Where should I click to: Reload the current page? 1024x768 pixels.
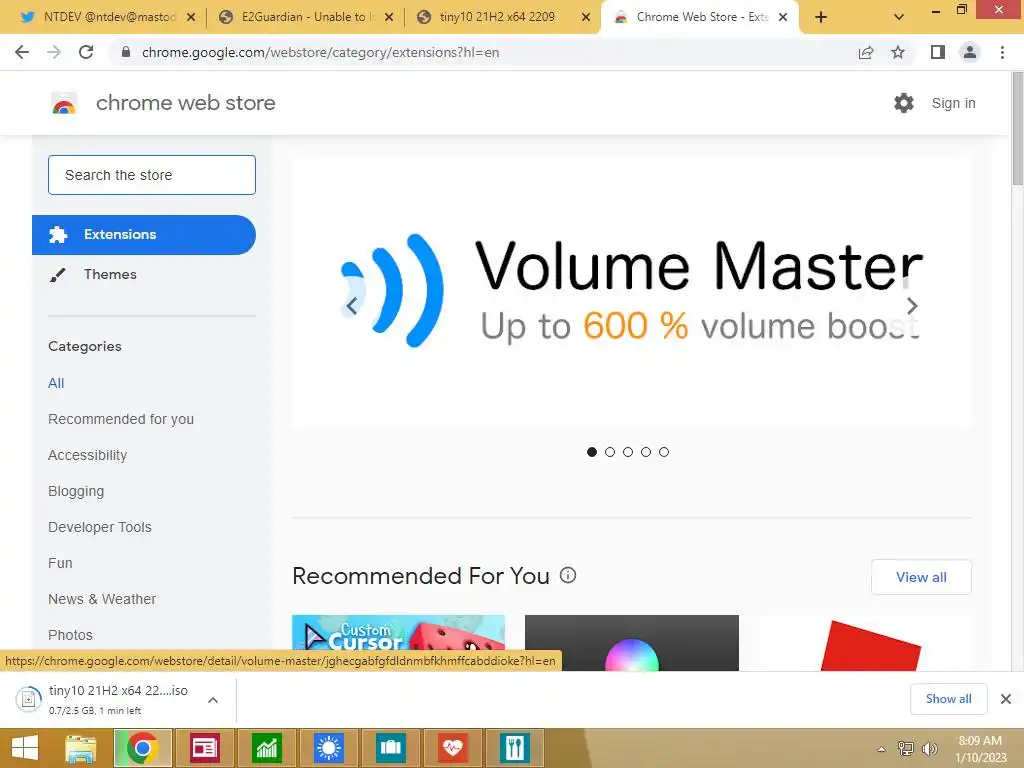click(86, 52)
